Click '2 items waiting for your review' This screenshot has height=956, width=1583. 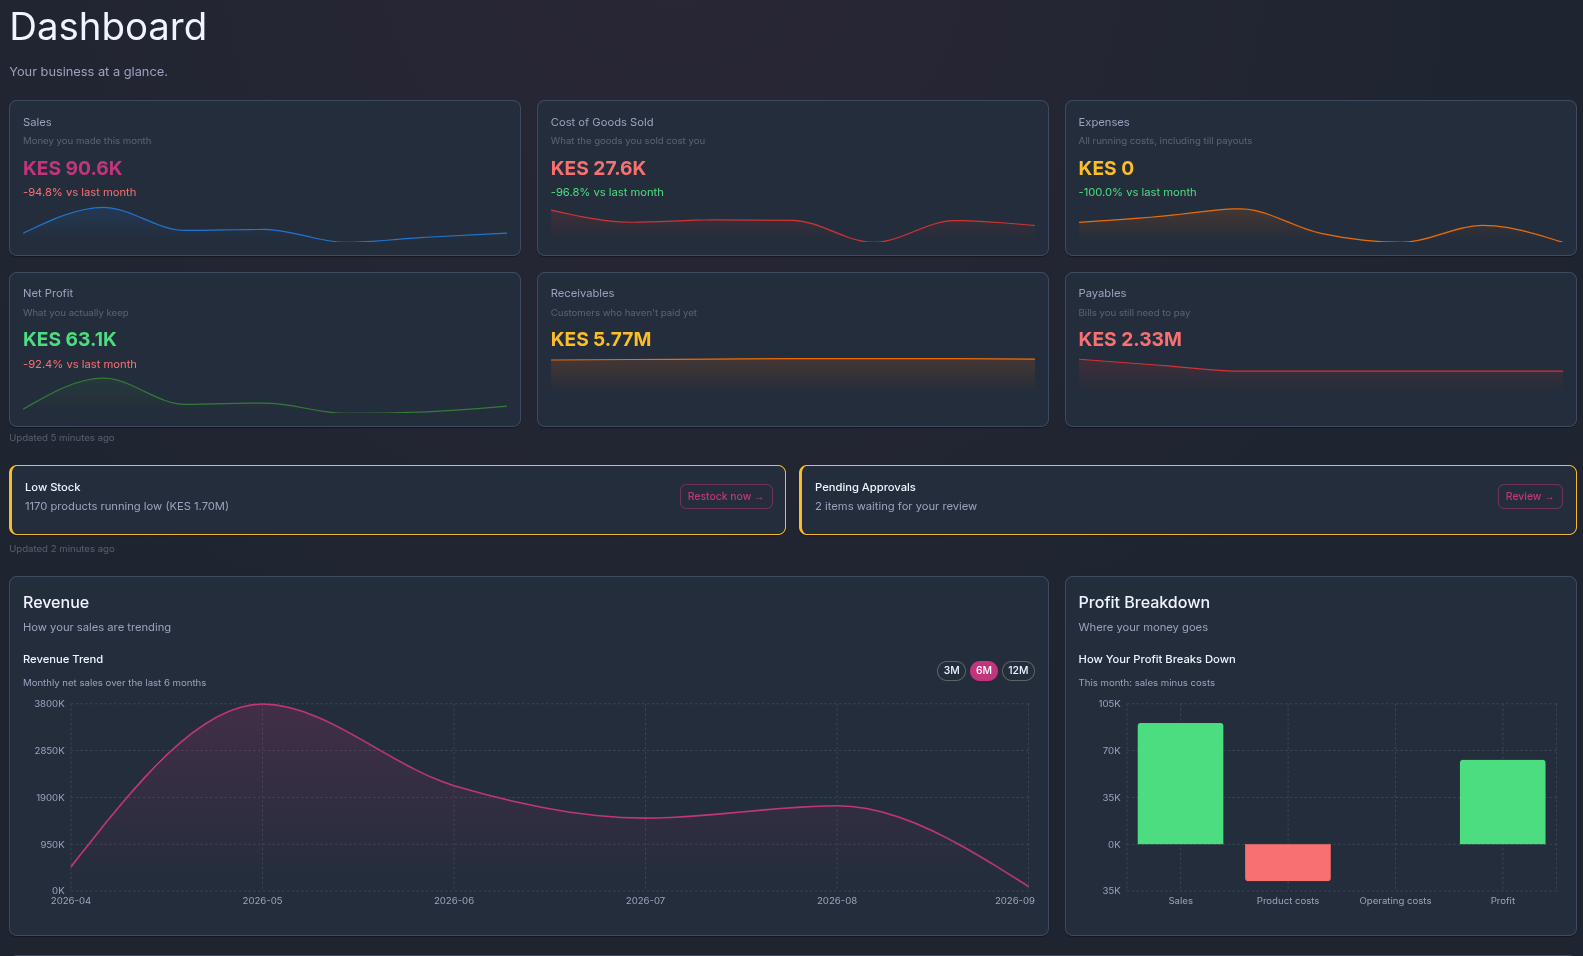[x=896, y=506]
